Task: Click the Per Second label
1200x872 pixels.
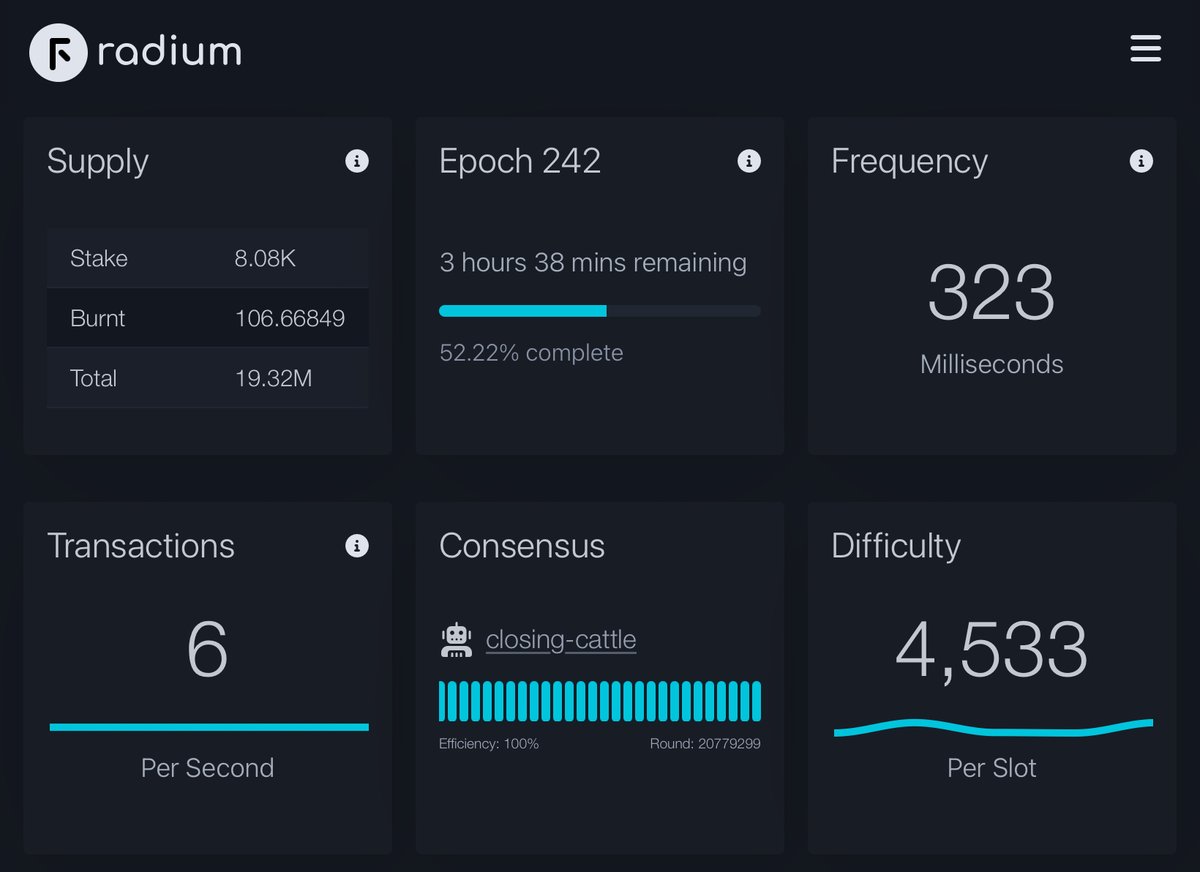Action: click(x=208, y=768)
